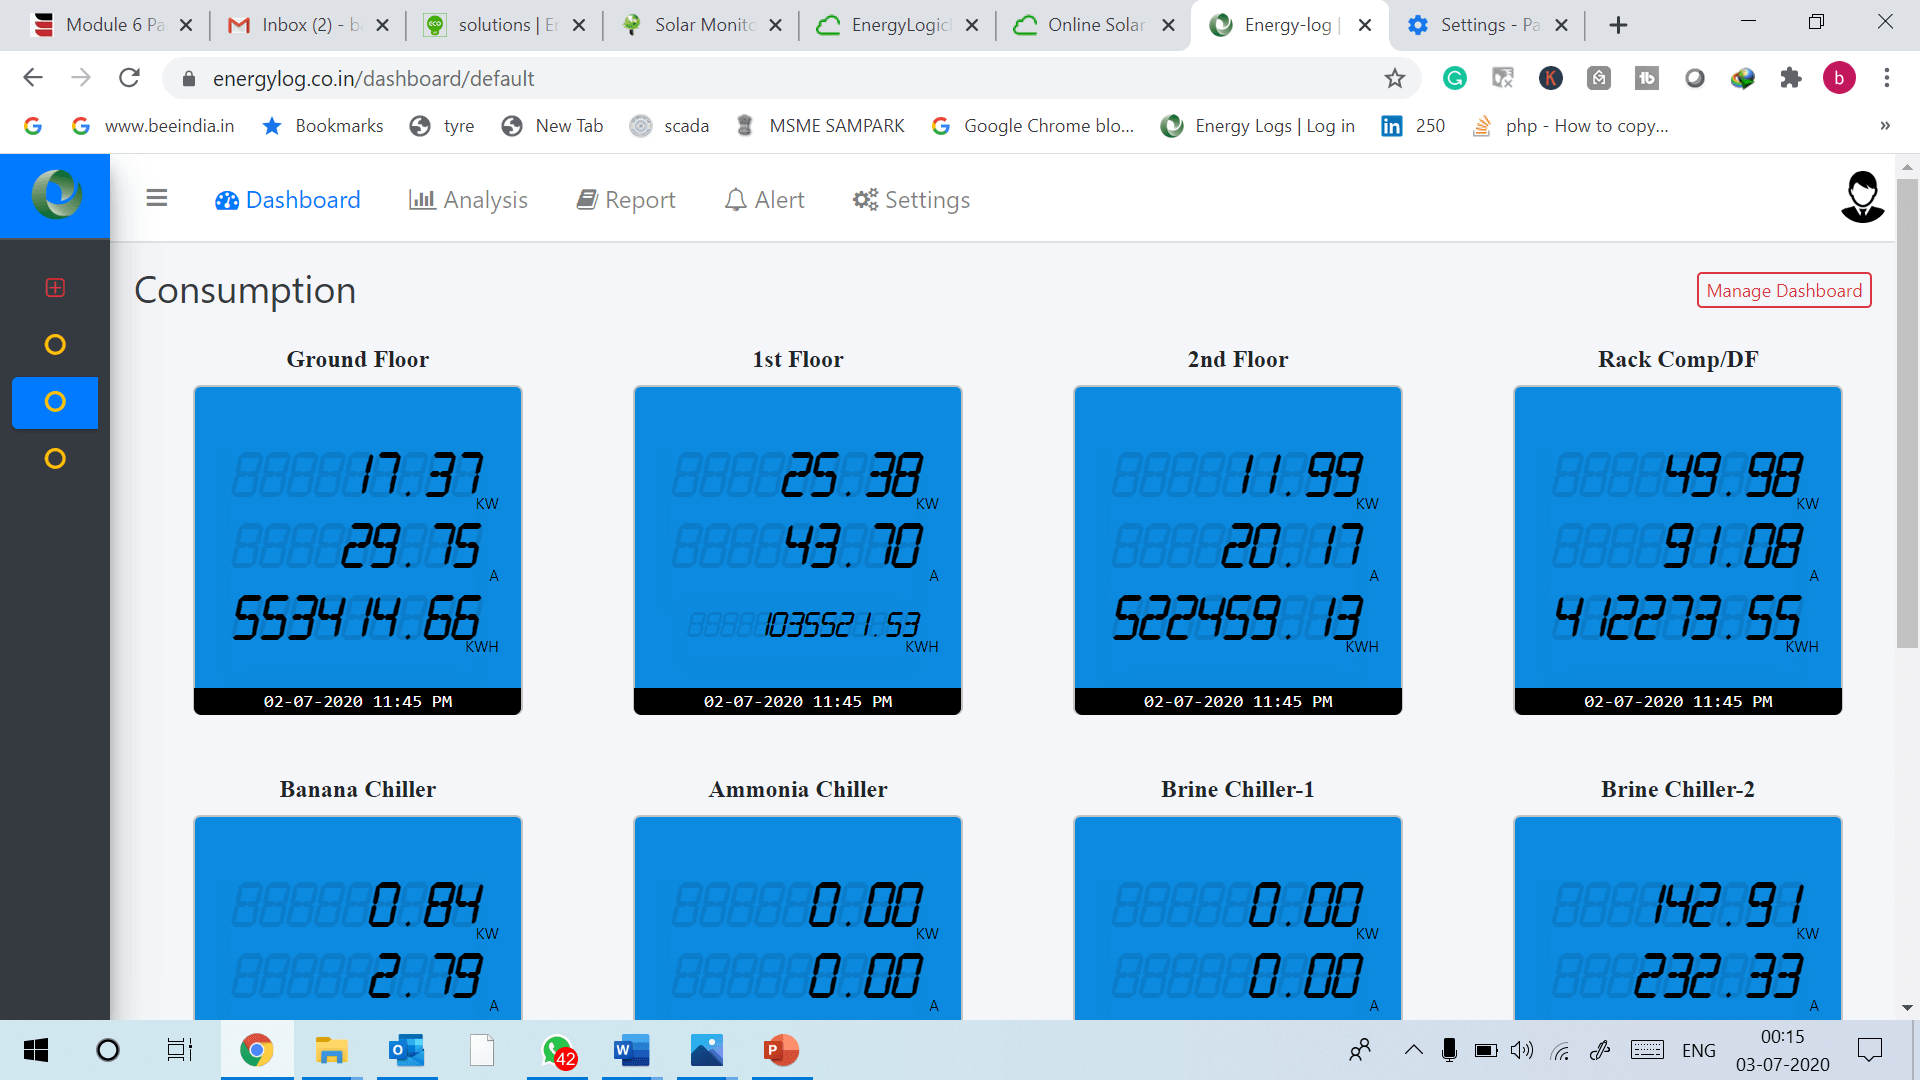Open Chrome extensions puzzle icon
This screenshot has height=1080, width=1920.
tap(1790, 78)
